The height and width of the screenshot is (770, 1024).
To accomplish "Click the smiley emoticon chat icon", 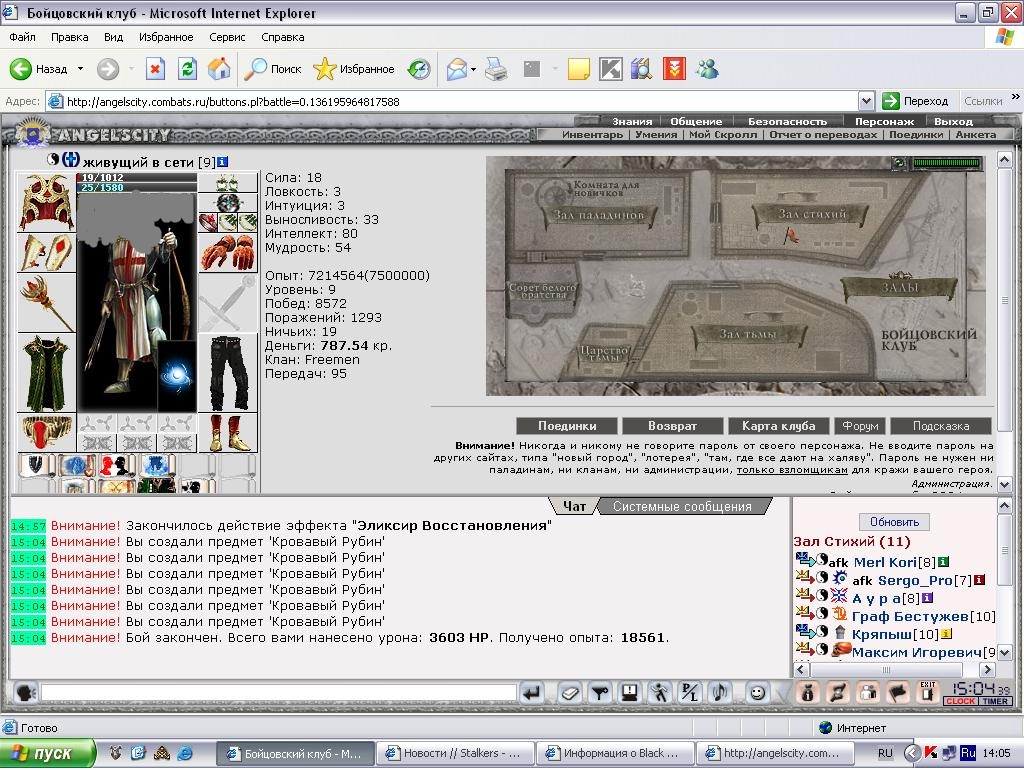I will click(x=757, y=693).
